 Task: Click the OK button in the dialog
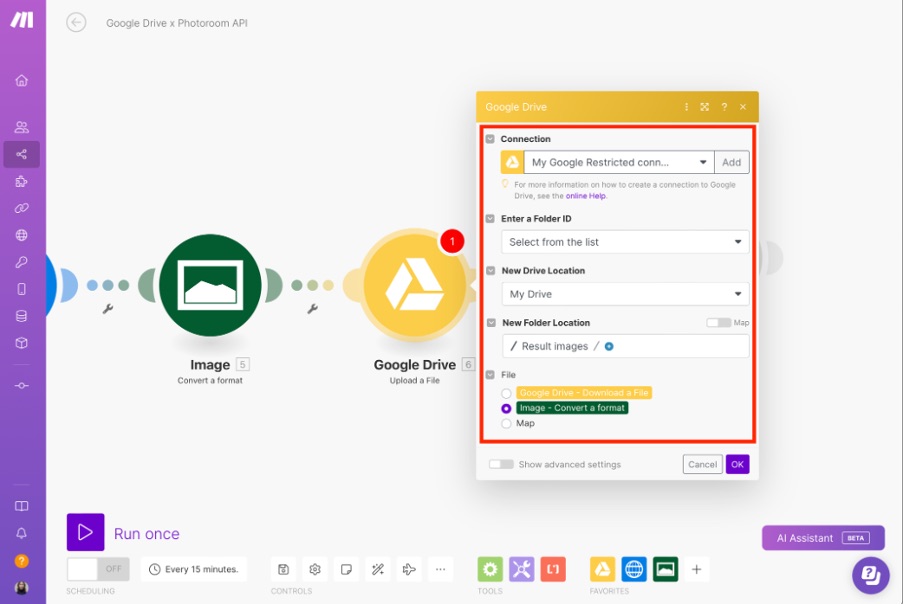[737, 464]
